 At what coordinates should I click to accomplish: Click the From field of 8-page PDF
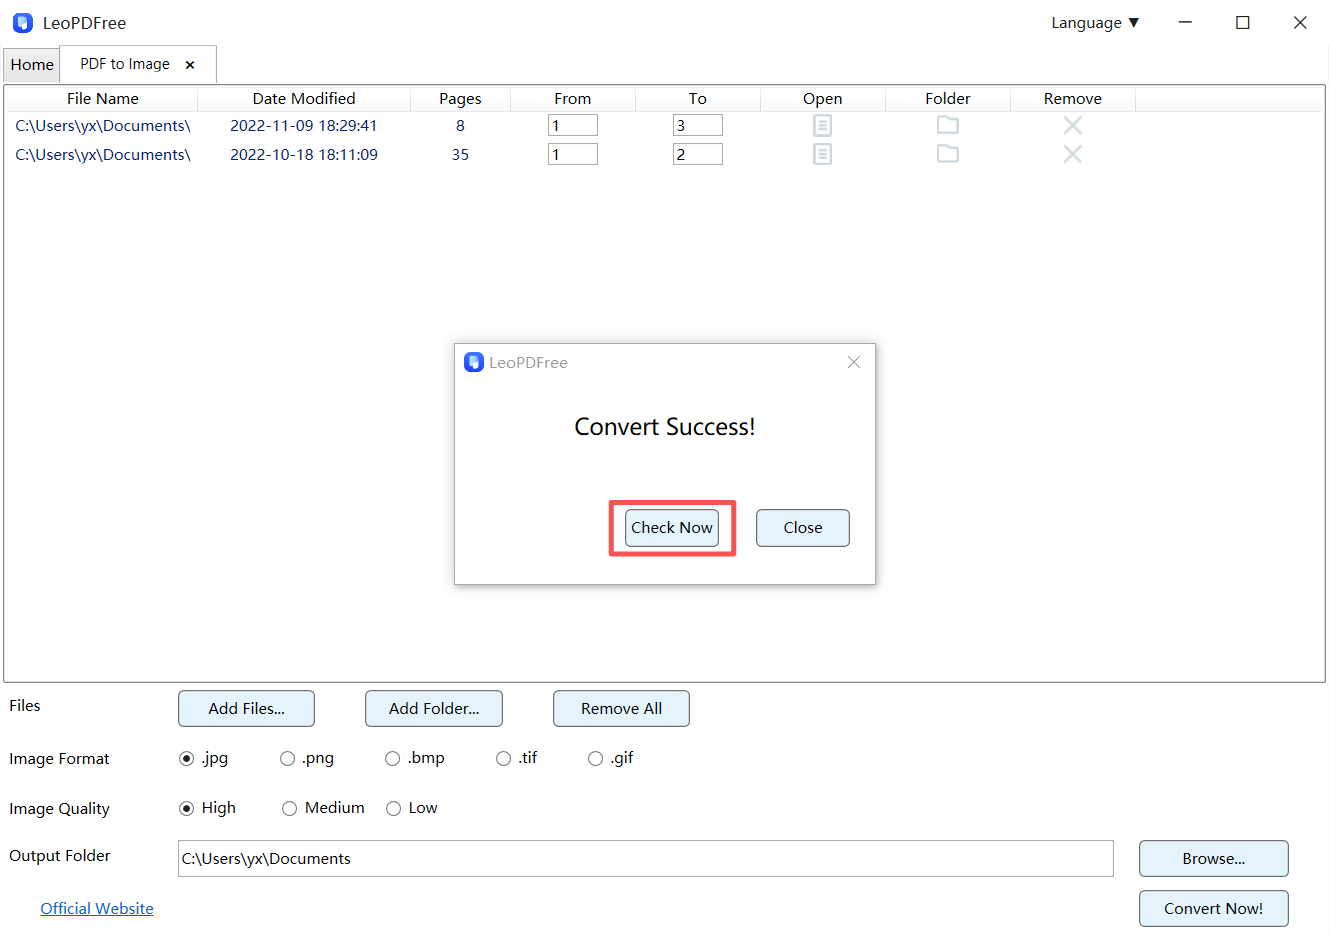[x=573, y=125]
